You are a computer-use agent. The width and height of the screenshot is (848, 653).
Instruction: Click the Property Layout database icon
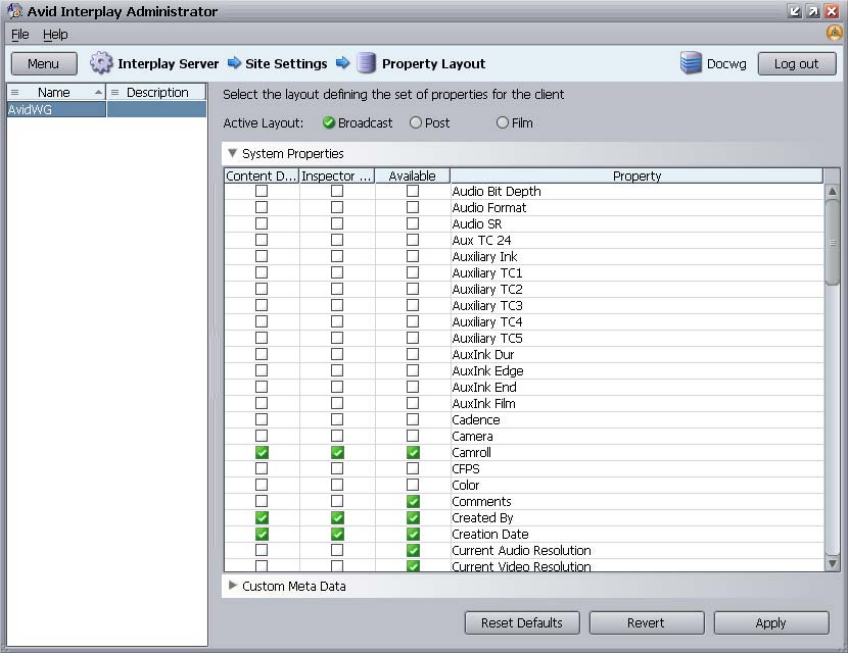(x=366, y=63)
